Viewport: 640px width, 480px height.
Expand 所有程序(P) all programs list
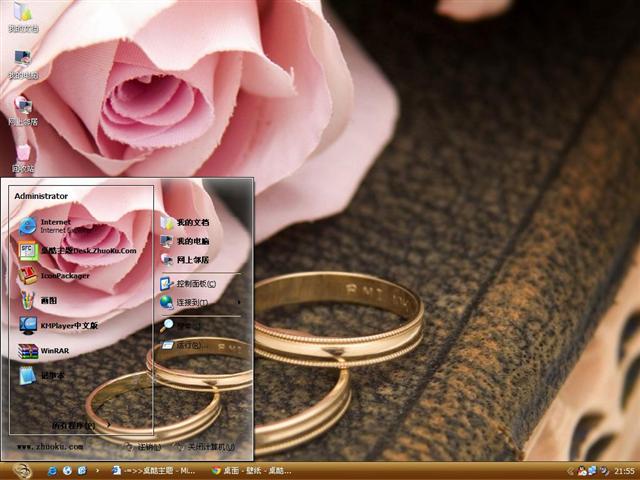tap(81, 425)
